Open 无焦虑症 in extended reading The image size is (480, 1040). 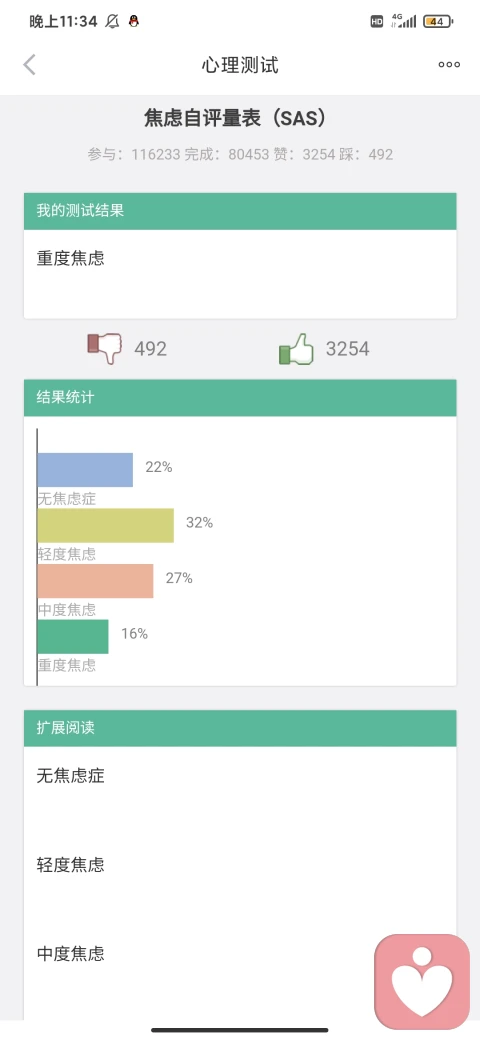70,775
